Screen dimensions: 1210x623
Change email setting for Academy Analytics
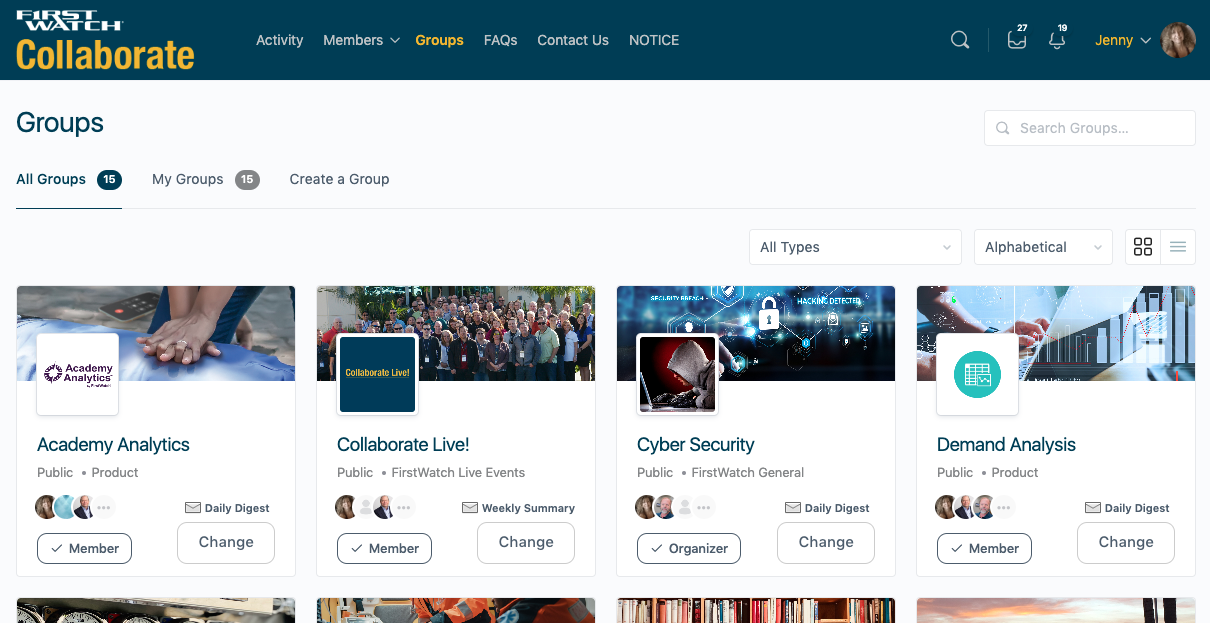click(226, 543)
